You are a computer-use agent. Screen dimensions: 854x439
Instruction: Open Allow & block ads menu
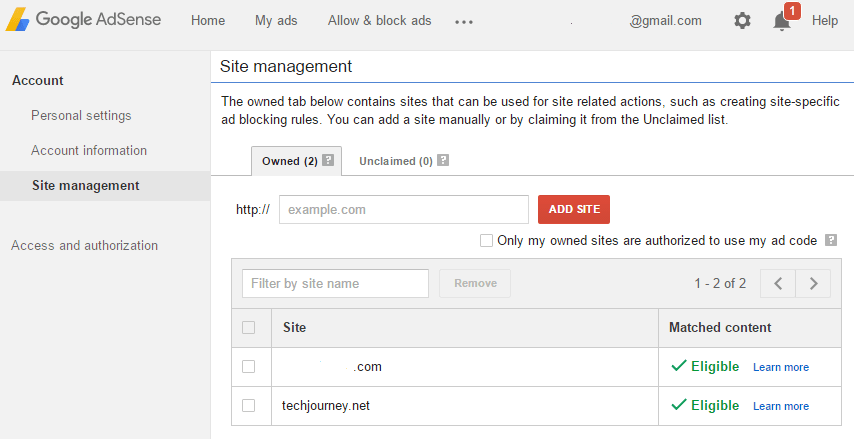[x=380, y=21]
